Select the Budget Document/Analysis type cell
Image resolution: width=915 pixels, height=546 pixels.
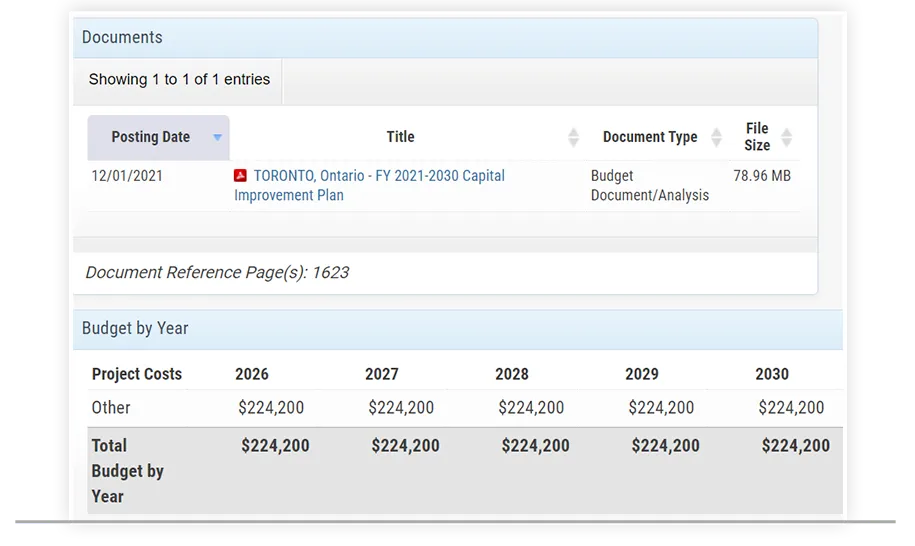coord(650,186)
